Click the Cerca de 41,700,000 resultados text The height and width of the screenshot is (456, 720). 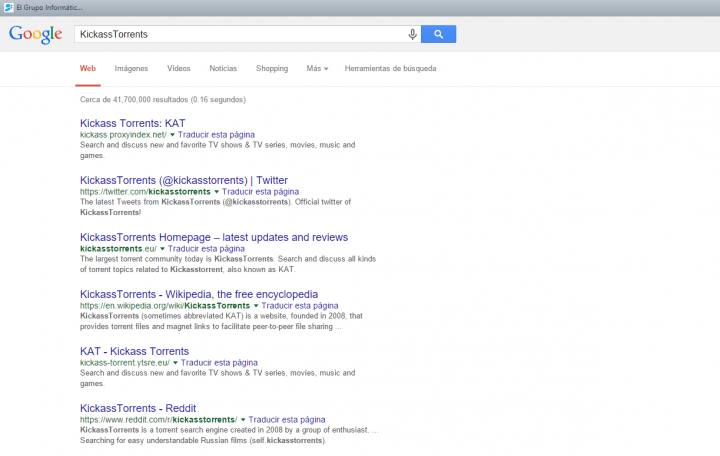(x=163, y=99)
